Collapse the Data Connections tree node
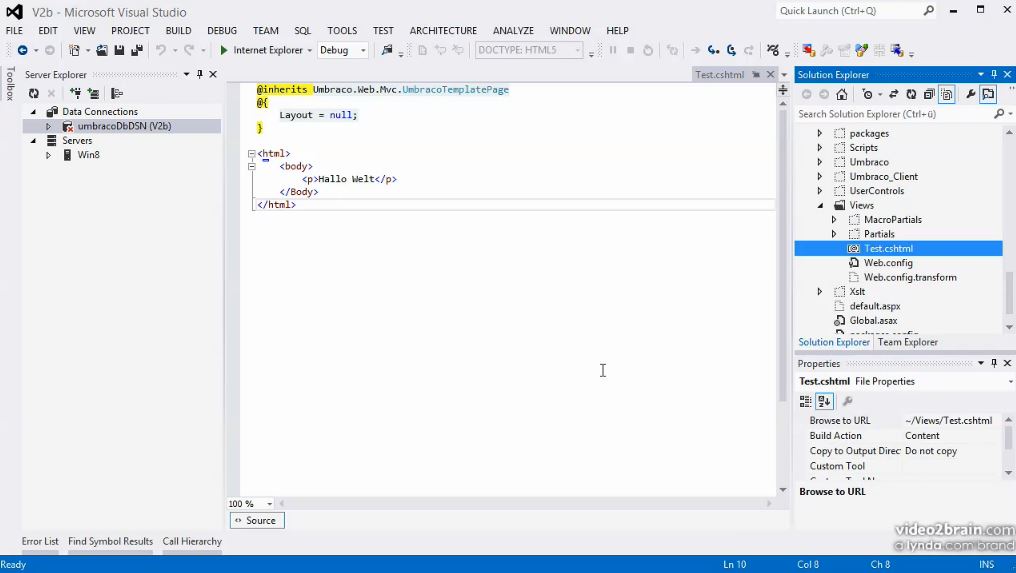Screen dimensions: 1016x573 [33, 111]
